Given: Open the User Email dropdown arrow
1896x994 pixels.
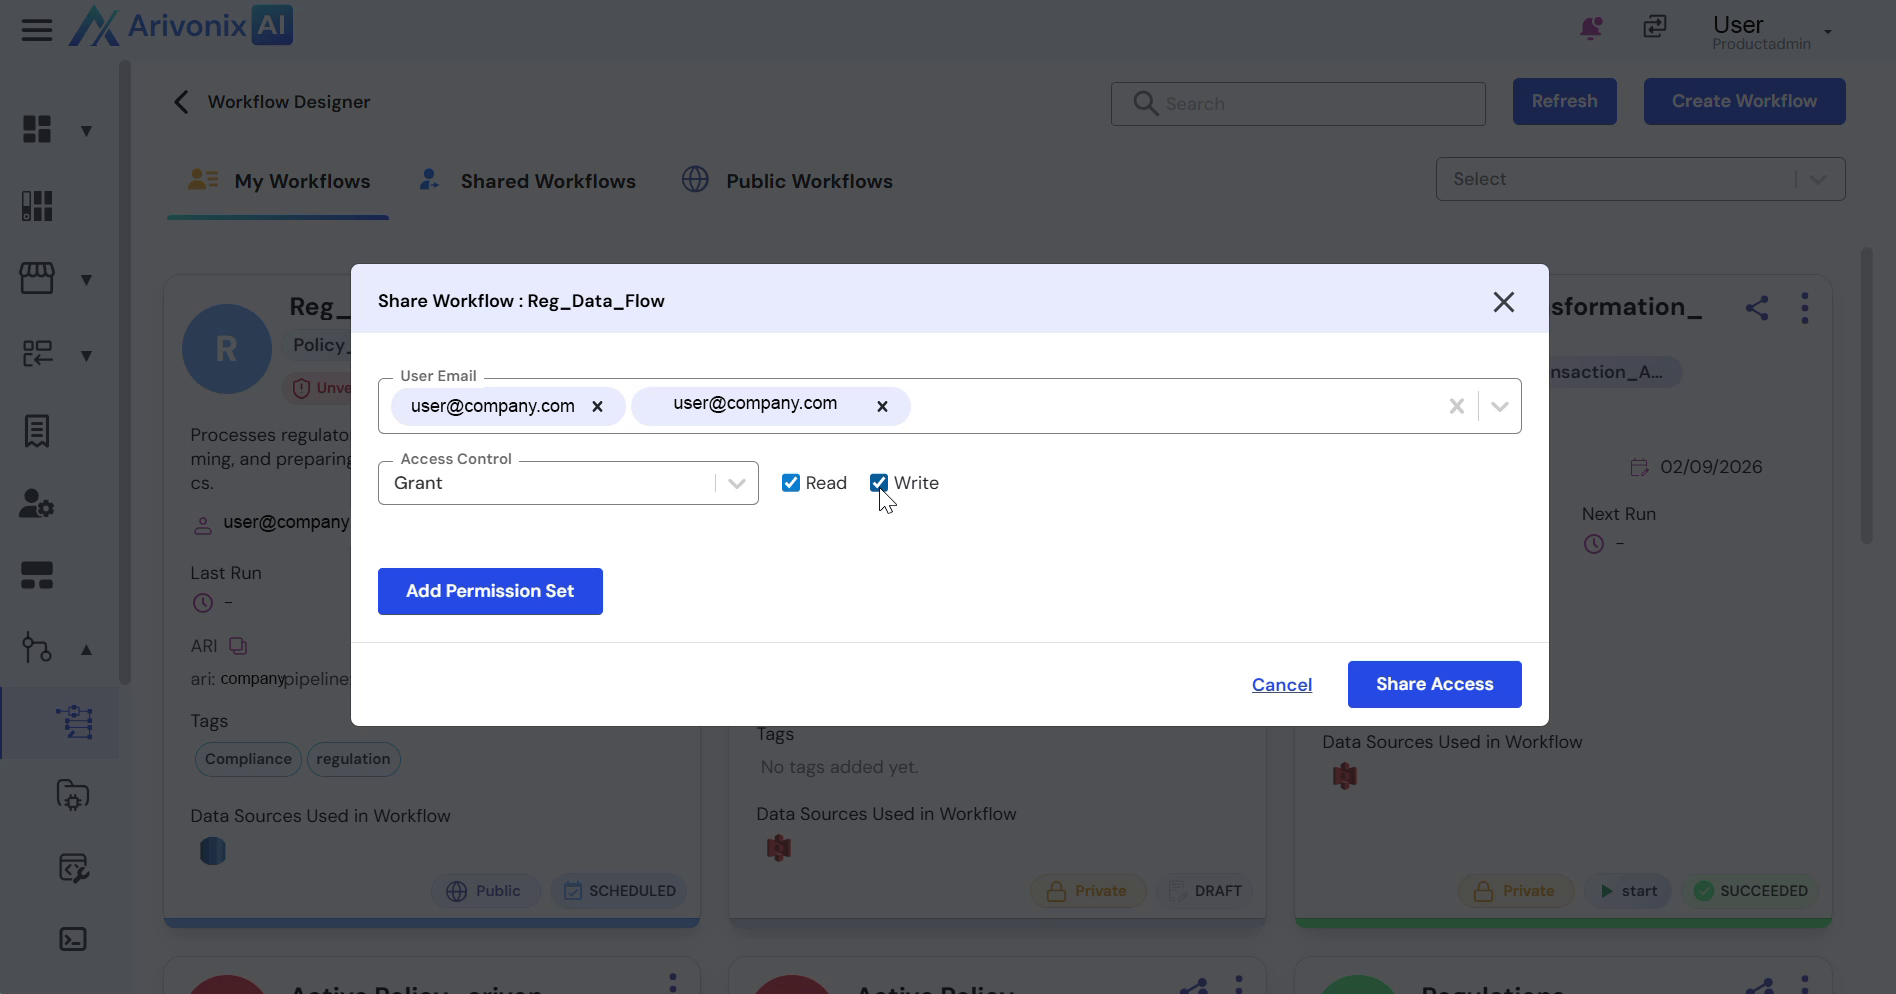Looking at the screenshot, I should click(1499, 406).
